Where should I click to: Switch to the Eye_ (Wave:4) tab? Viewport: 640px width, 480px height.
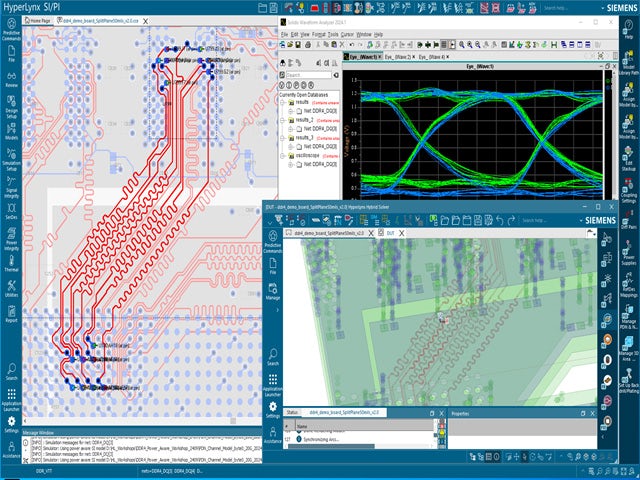[431, 57]
